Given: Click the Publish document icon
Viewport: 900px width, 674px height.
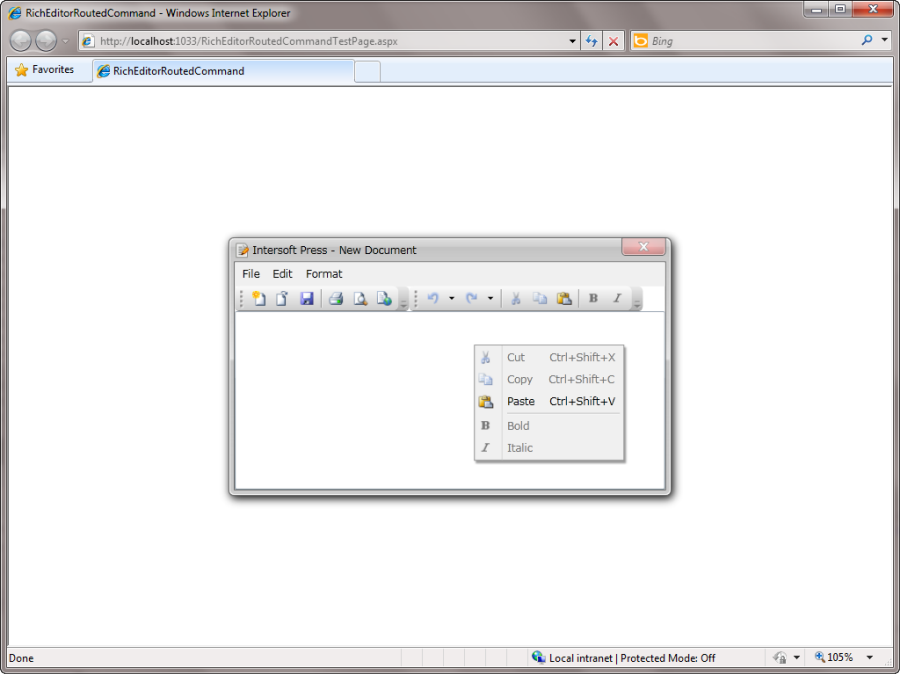Looking at the screenshot, I should pos(384,298).
